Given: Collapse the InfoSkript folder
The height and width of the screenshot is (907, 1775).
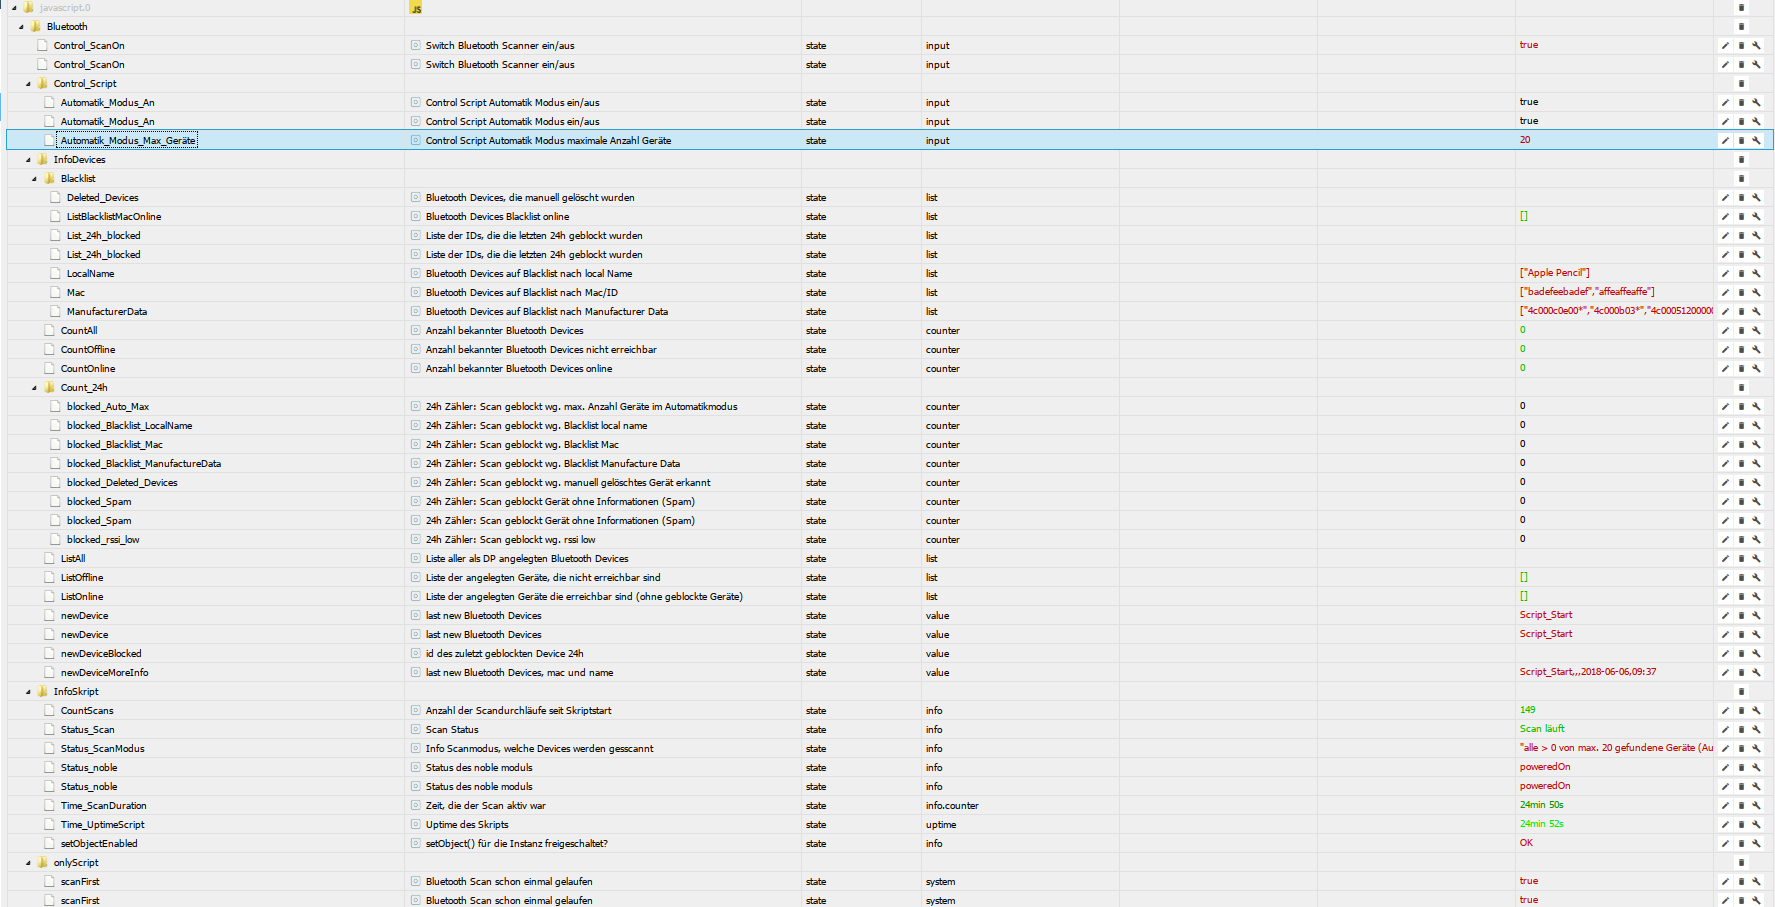Looking at the screenshot, I should coord(28,692).
